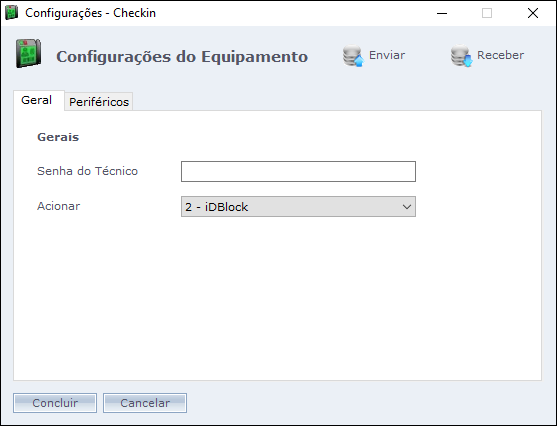Click the Enviar database upload icon
This screenshot has height=426, width=557.
(353, 55)
